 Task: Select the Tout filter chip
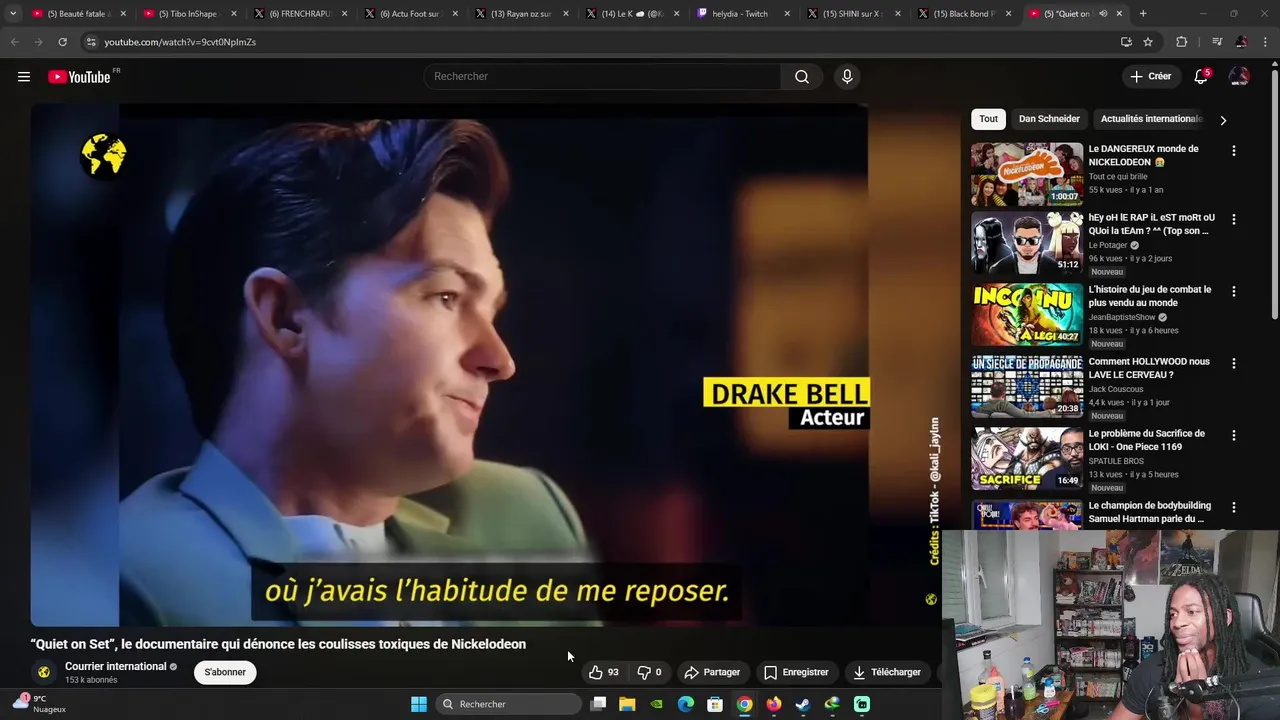[988, 119]
